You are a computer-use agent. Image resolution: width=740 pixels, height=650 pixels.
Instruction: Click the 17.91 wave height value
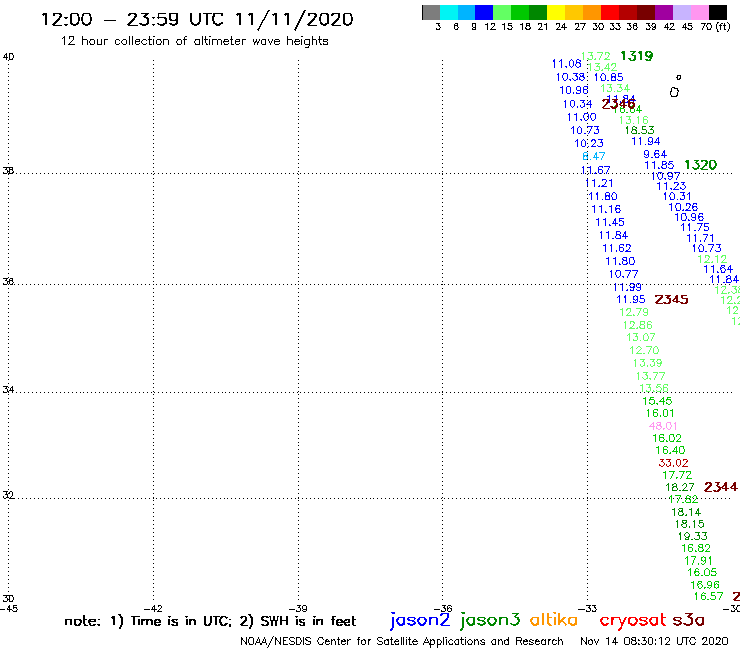tap(698, 560)
